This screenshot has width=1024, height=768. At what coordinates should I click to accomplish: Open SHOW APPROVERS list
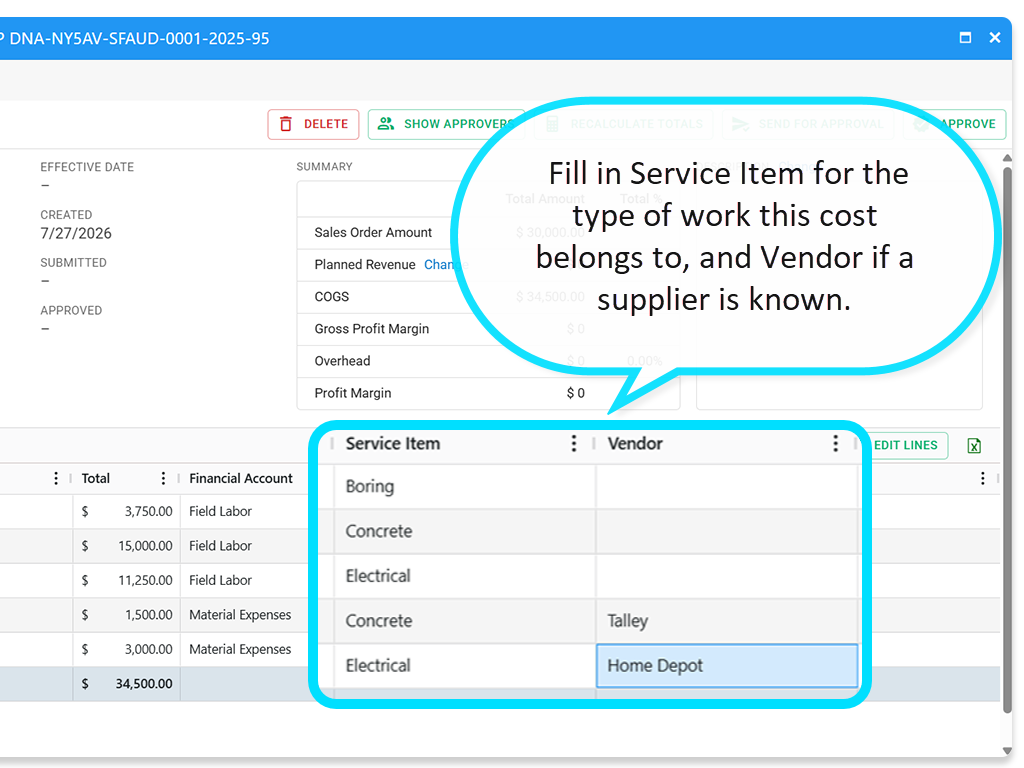point(446,124)
